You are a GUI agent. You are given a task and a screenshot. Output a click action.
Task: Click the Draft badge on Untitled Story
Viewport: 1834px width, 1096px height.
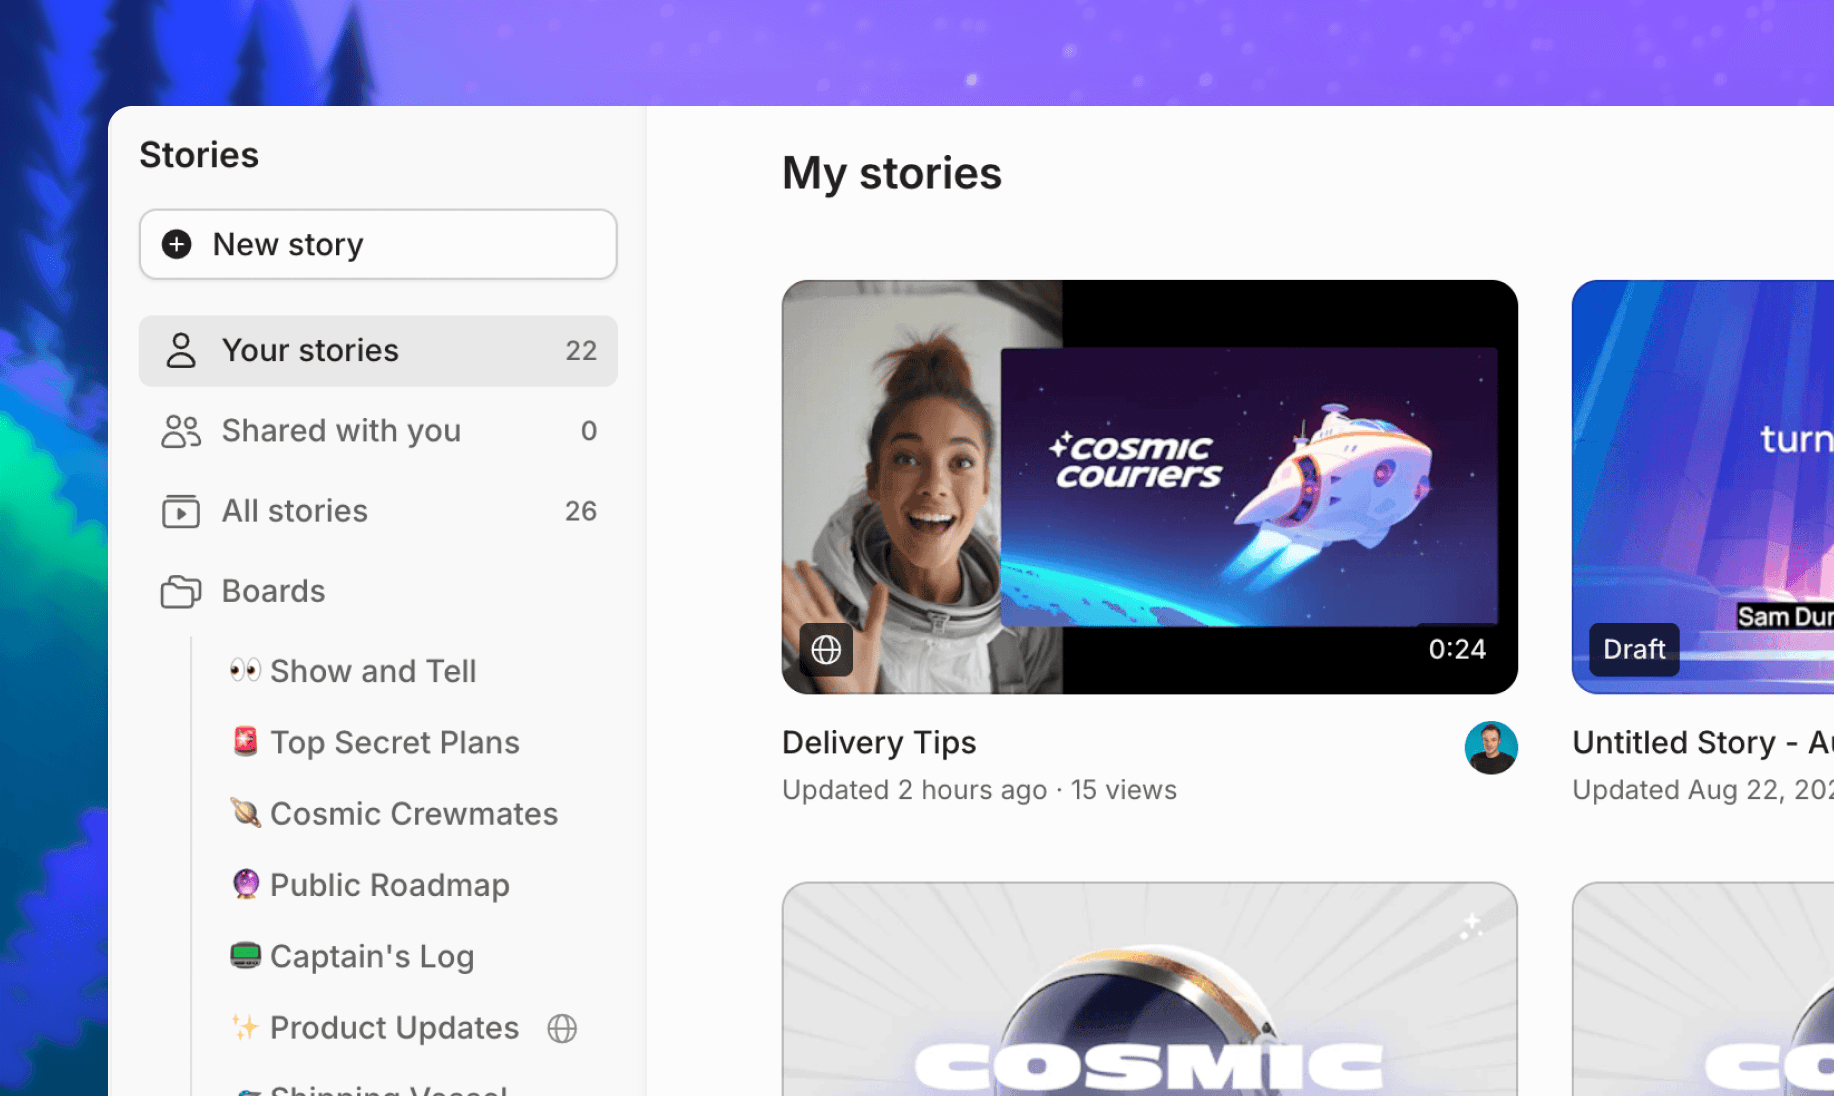1634,650
